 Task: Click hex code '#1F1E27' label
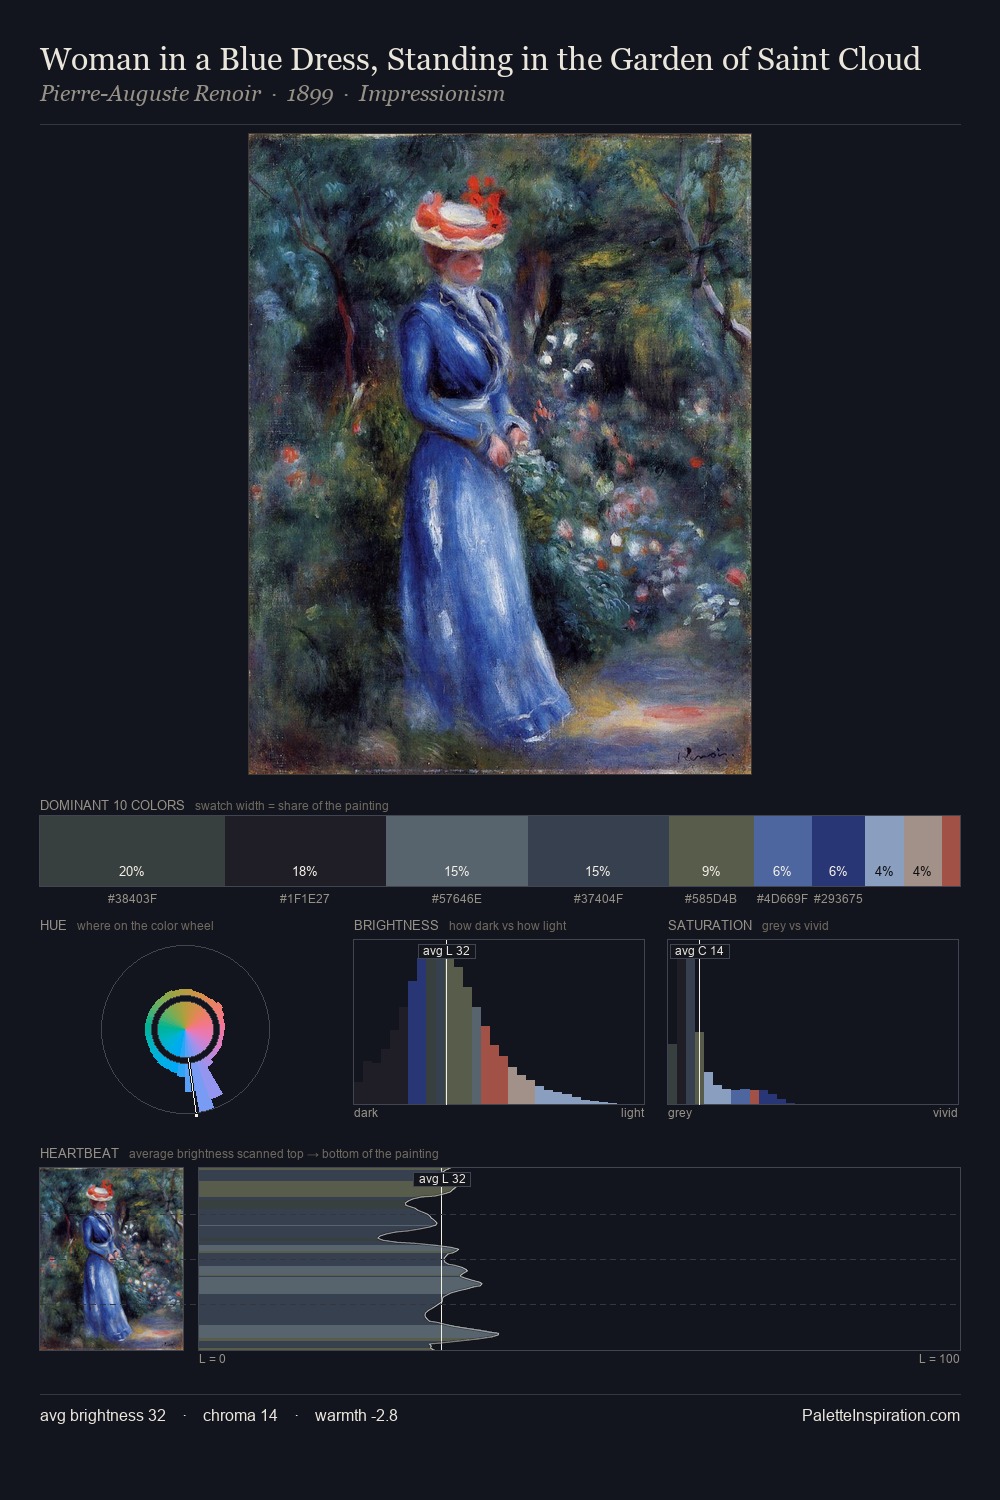click(x=305, y=899)
